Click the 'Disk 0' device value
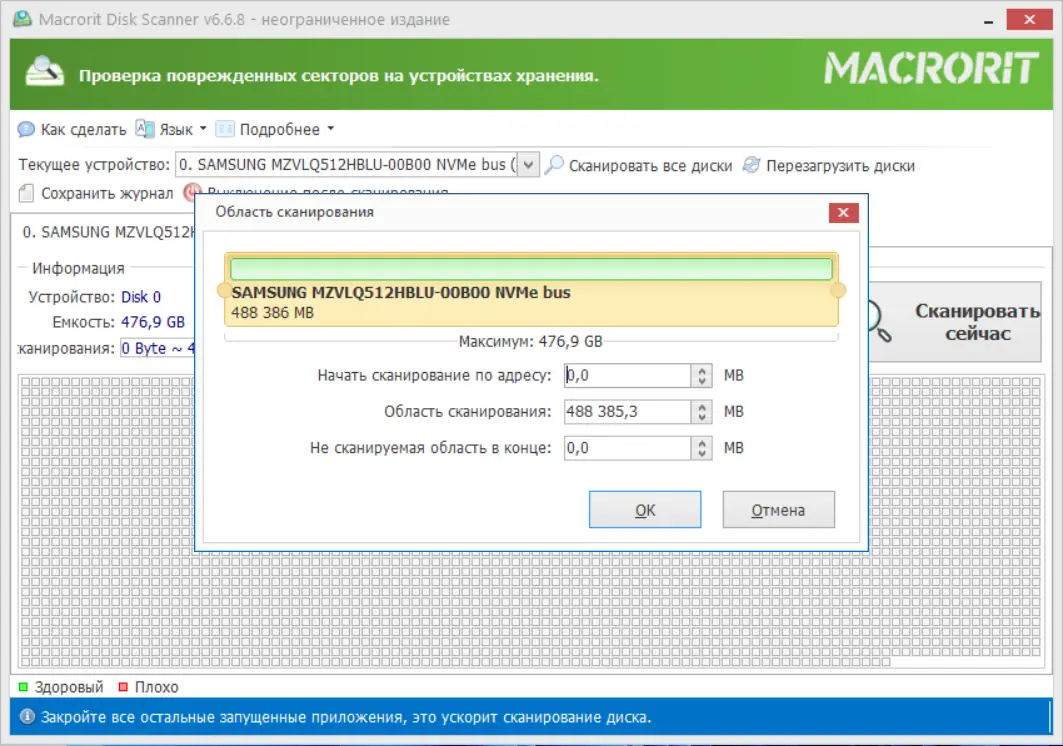The width and height of the screenshot is (1063, 746). [141, 297]
